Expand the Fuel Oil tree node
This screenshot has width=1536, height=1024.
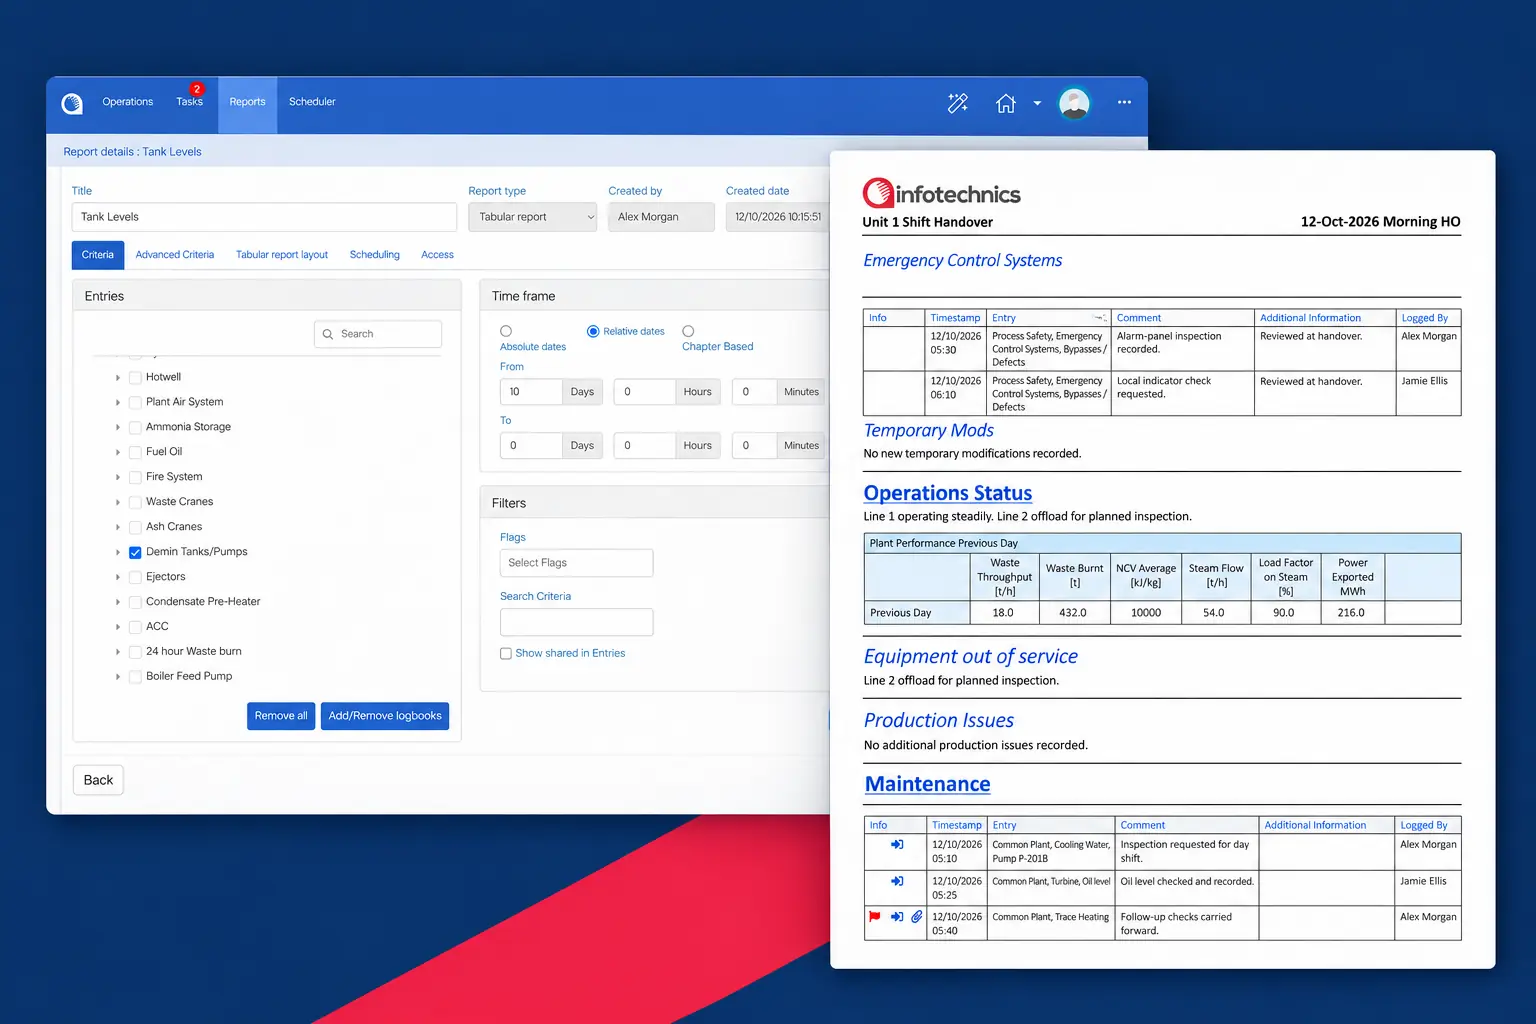[x=118, y=453]
